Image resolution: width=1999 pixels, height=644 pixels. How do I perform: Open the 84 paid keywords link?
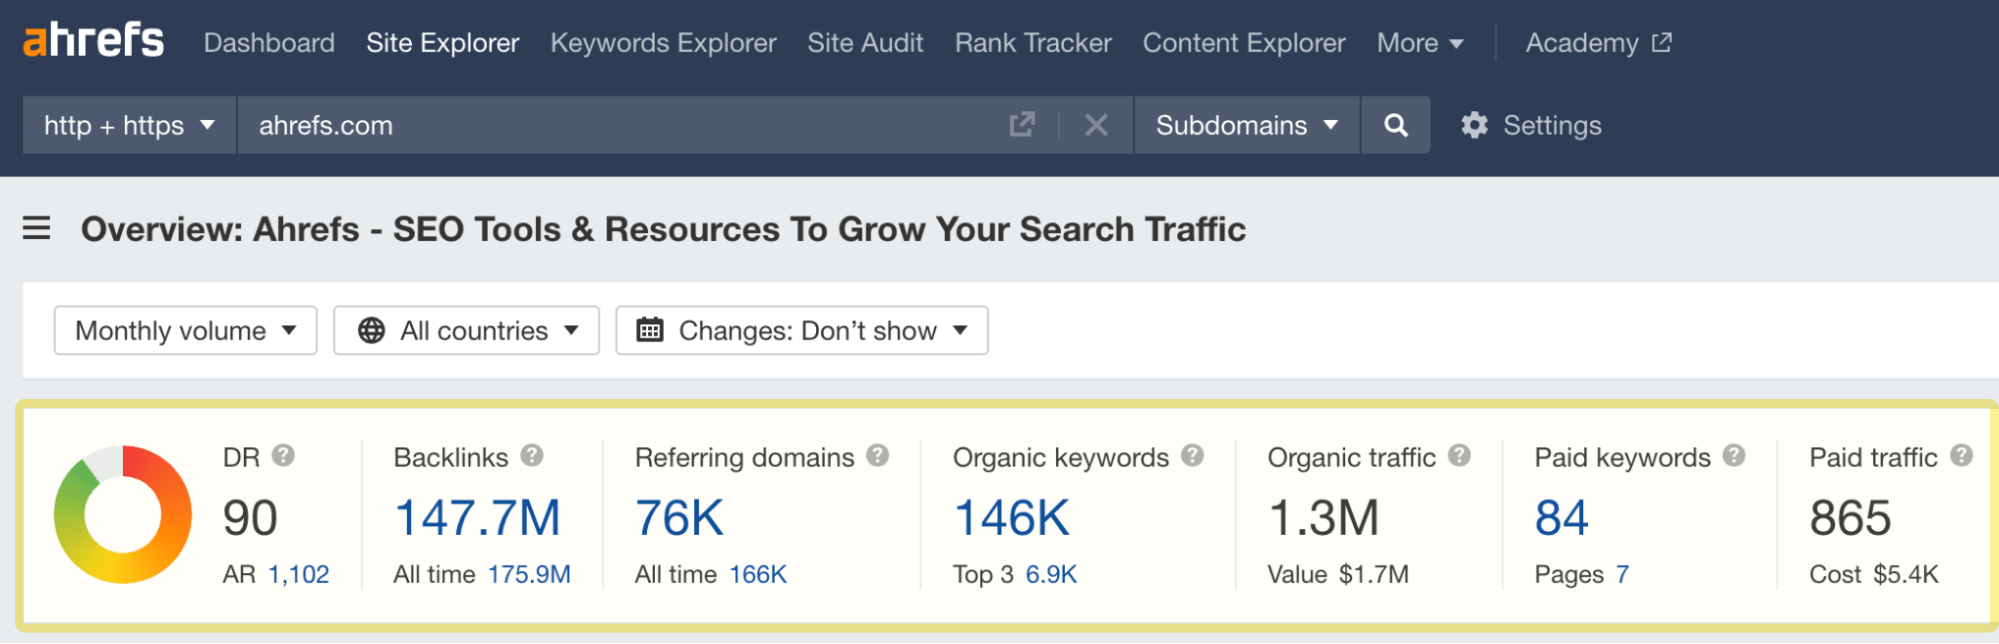[1562, 518]
